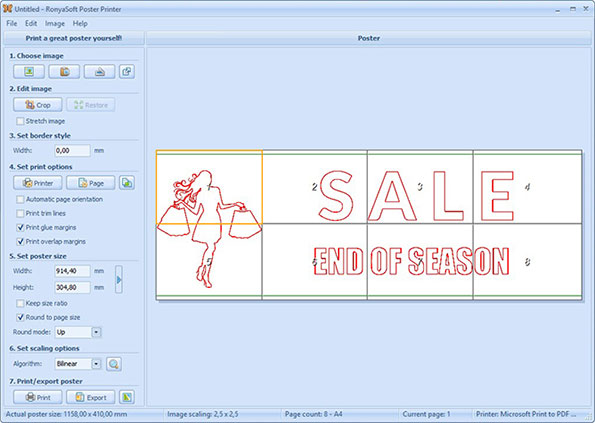
Task: Toggle Print glue margins checkbox
Action: pyautogui.click(x=20, y=228)
